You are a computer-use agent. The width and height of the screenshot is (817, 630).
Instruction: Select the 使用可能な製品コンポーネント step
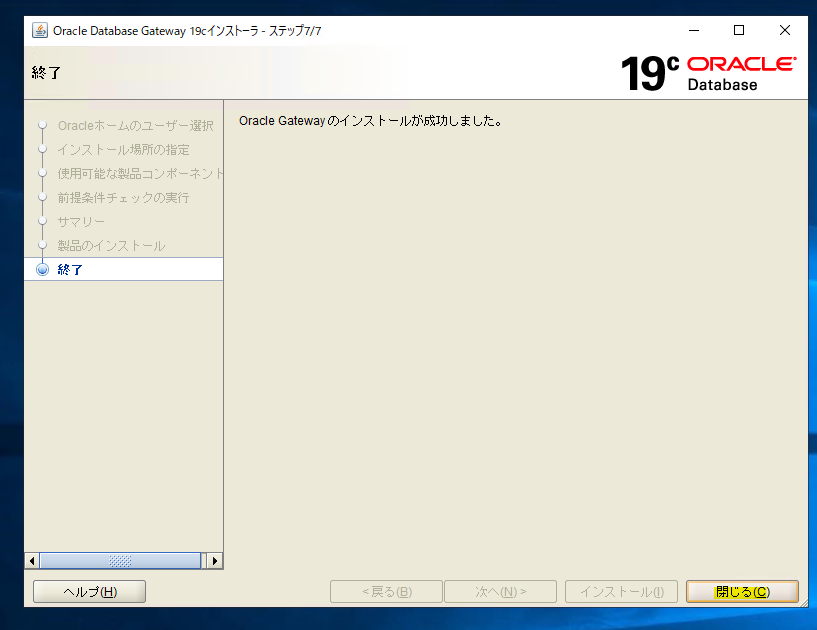coord(140,174)
